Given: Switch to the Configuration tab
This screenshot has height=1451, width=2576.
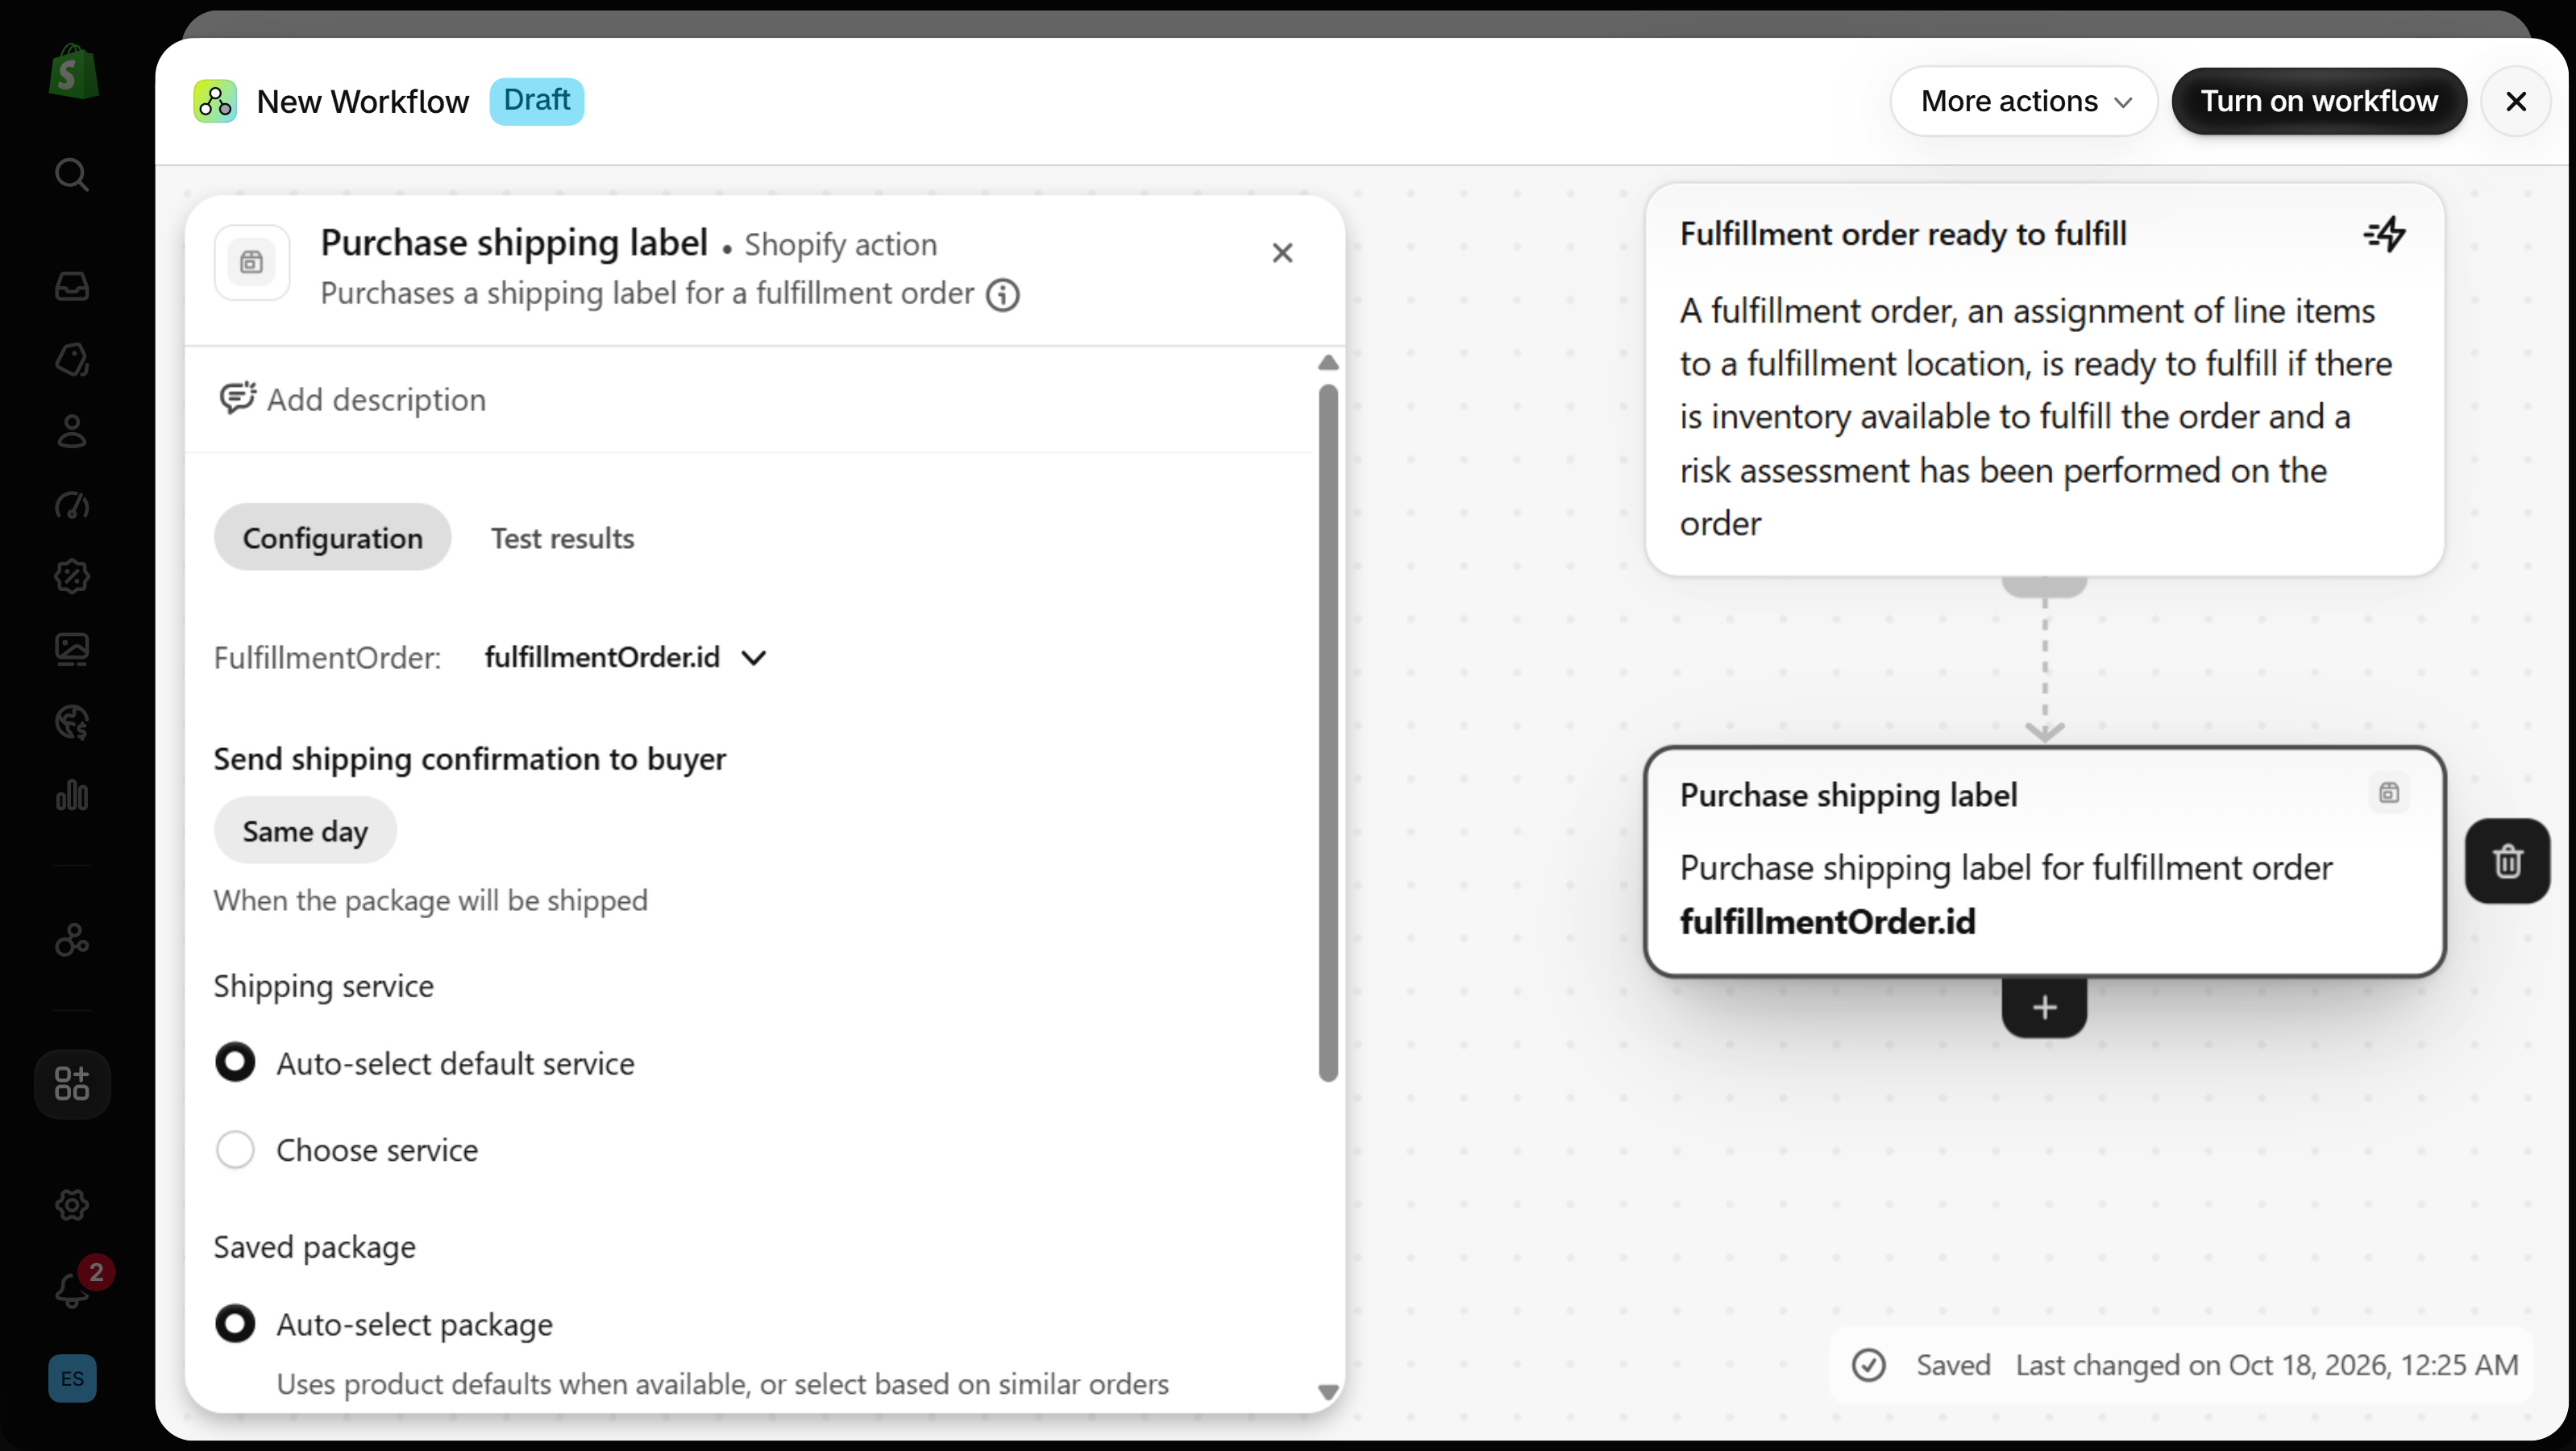Looking at the screenshot, I should [x=332, y=537].
